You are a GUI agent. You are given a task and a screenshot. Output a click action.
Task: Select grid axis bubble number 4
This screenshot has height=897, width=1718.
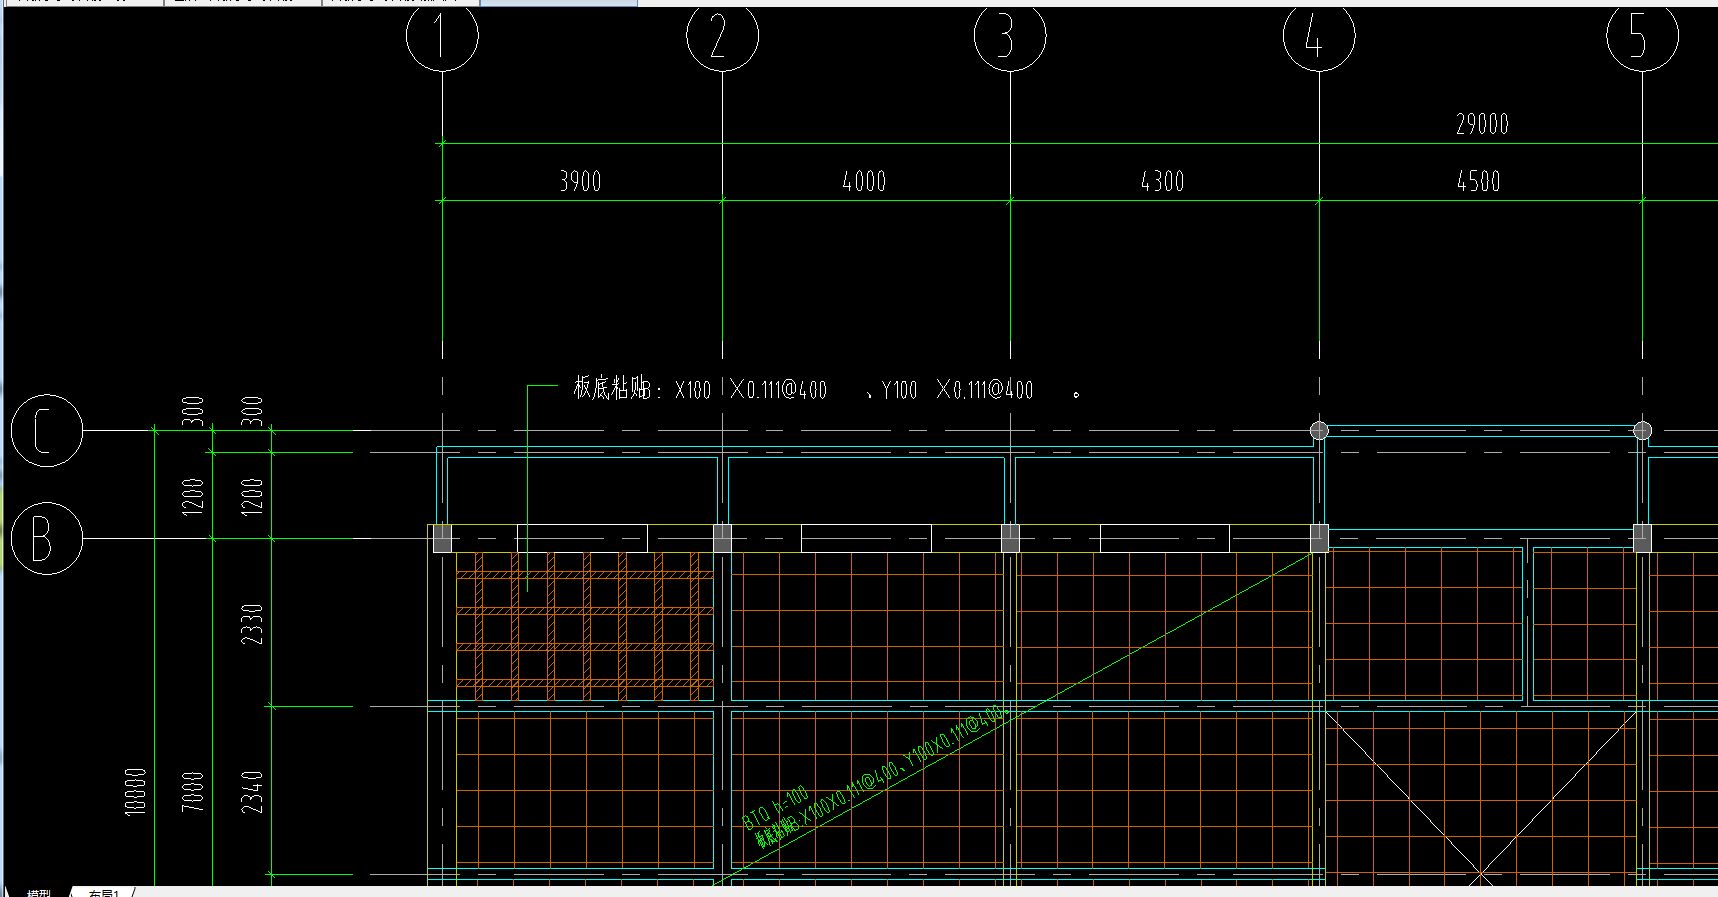click(1319, 36)
